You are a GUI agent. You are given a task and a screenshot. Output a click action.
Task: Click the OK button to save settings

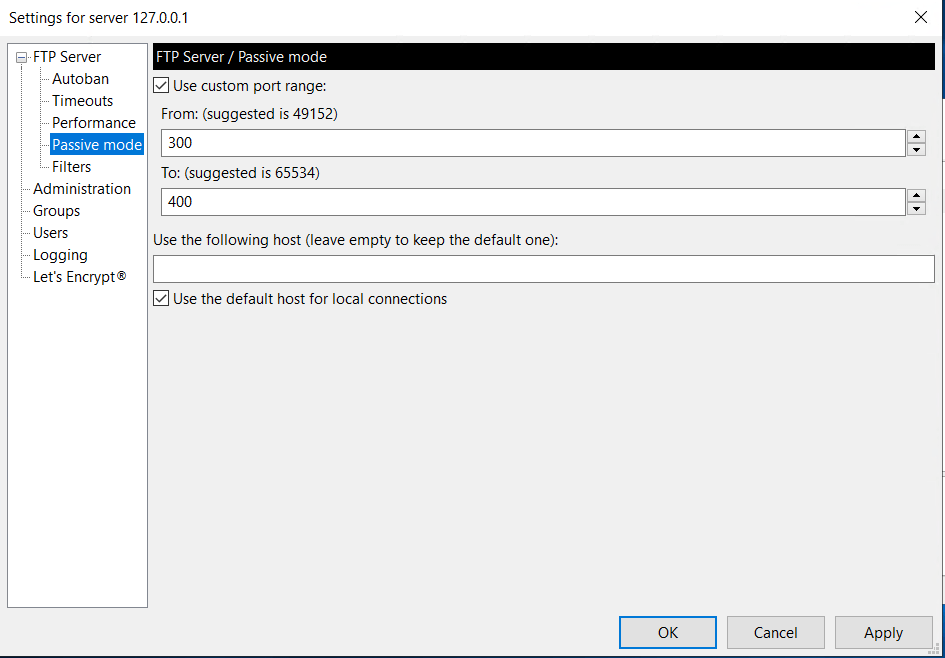click(667, 632)
